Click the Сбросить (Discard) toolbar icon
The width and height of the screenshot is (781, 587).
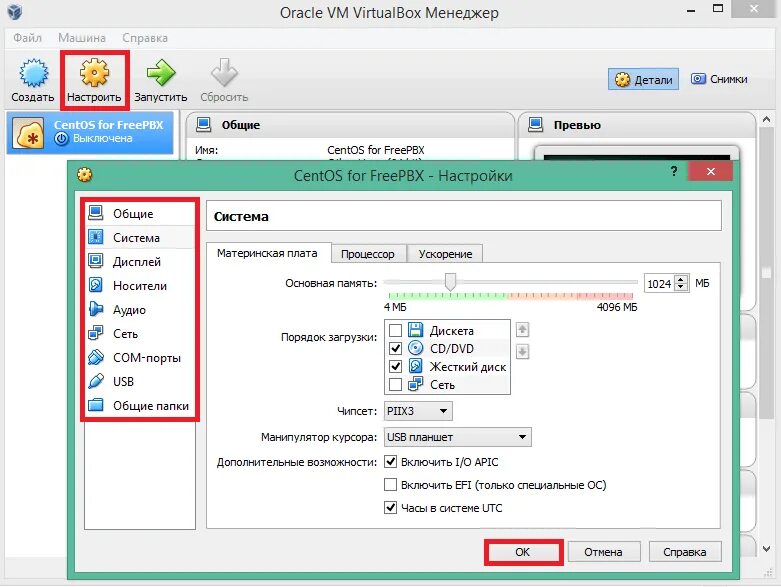pyautogui.click(x=224, y=73)
